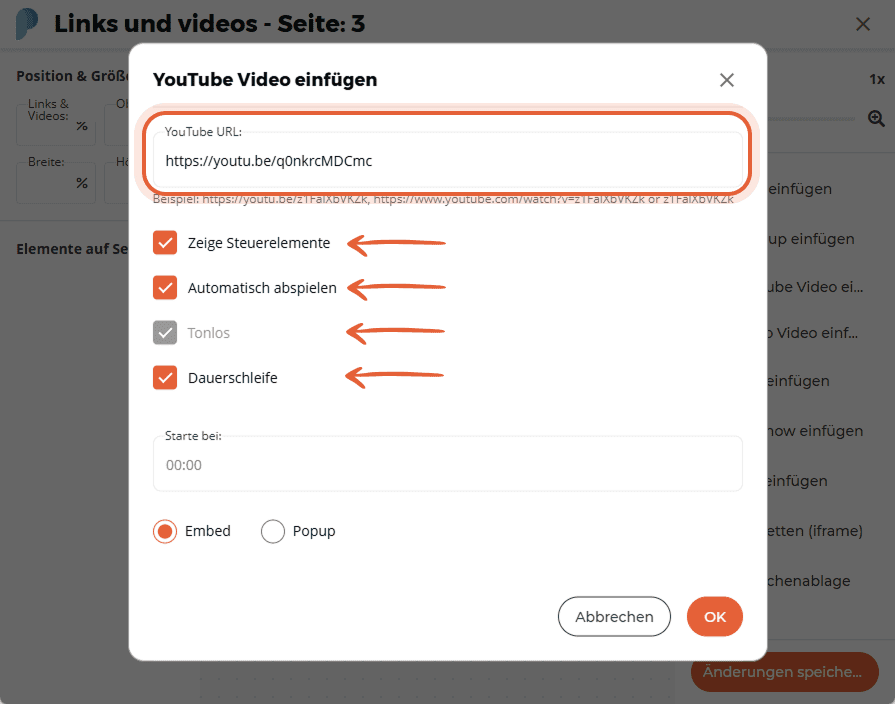Click the app logo in header

(x=27, y=23)
